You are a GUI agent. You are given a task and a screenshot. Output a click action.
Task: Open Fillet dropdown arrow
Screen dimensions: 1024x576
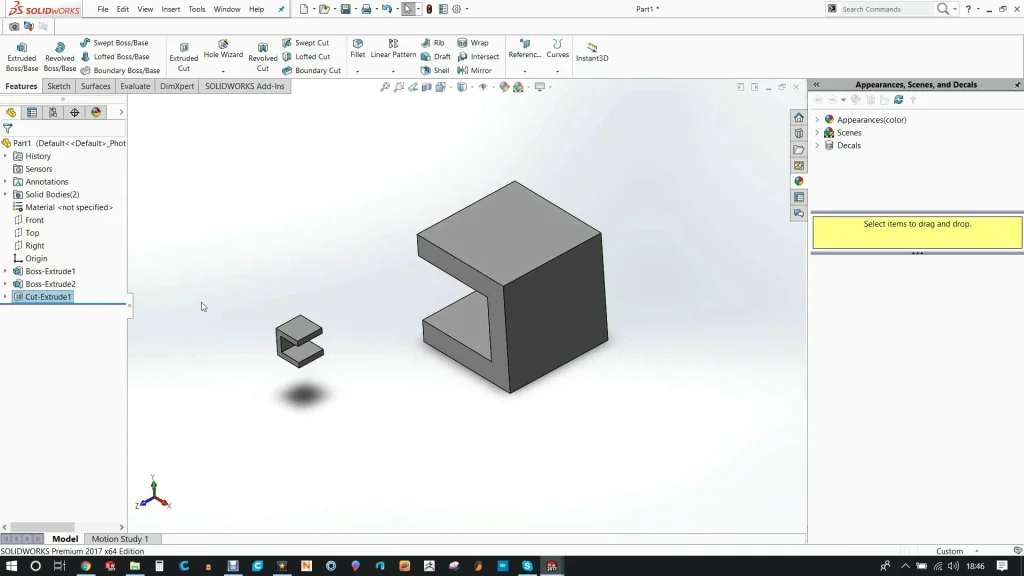click(357, 71)
